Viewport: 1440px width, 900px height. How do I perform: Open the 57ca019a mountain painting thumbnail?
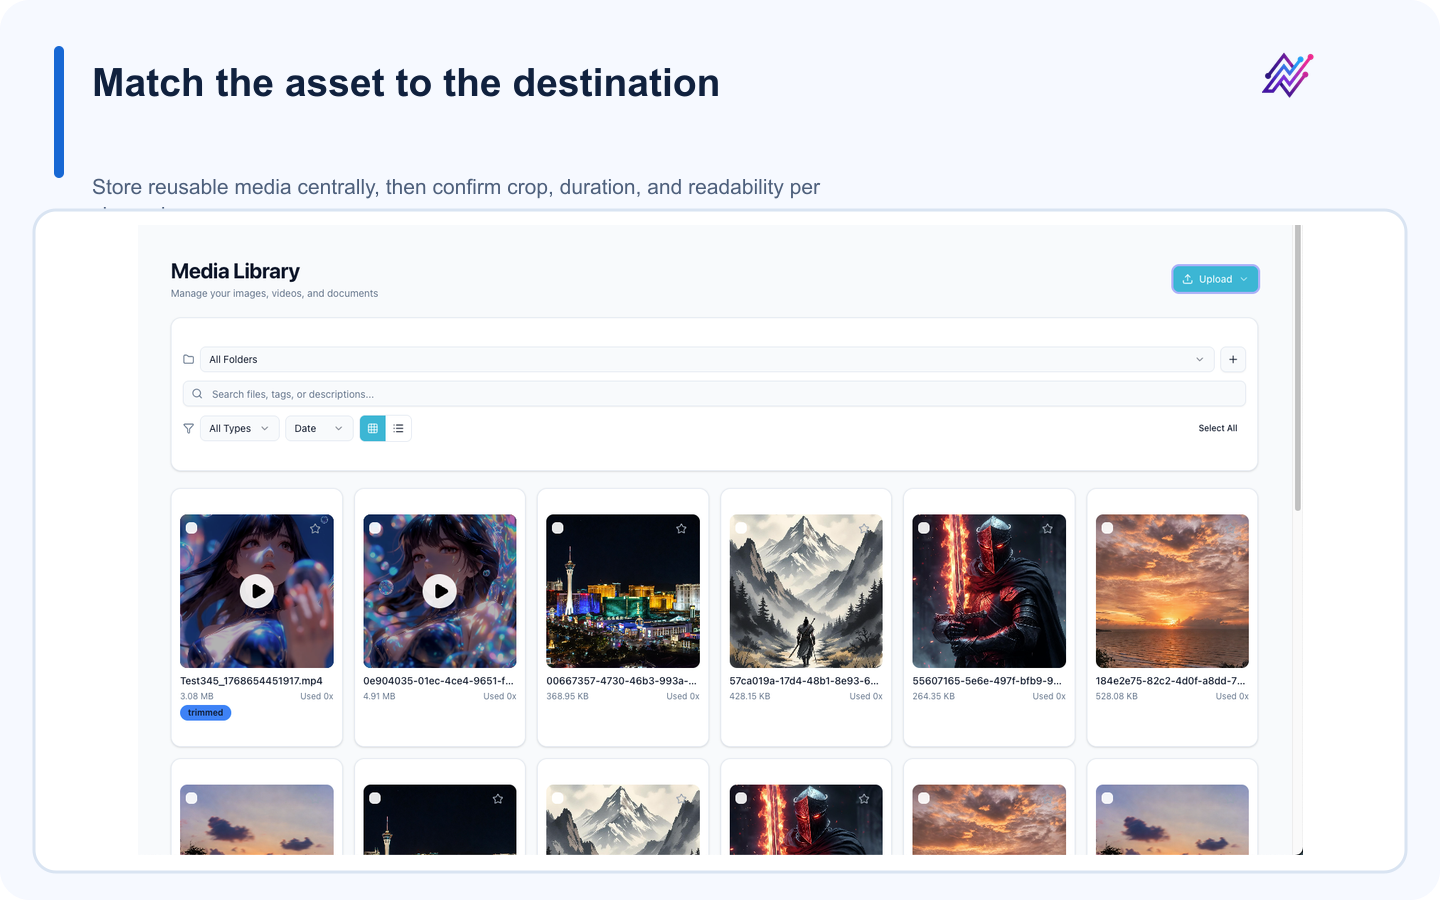pyautogui.click(x=806, y=591)
